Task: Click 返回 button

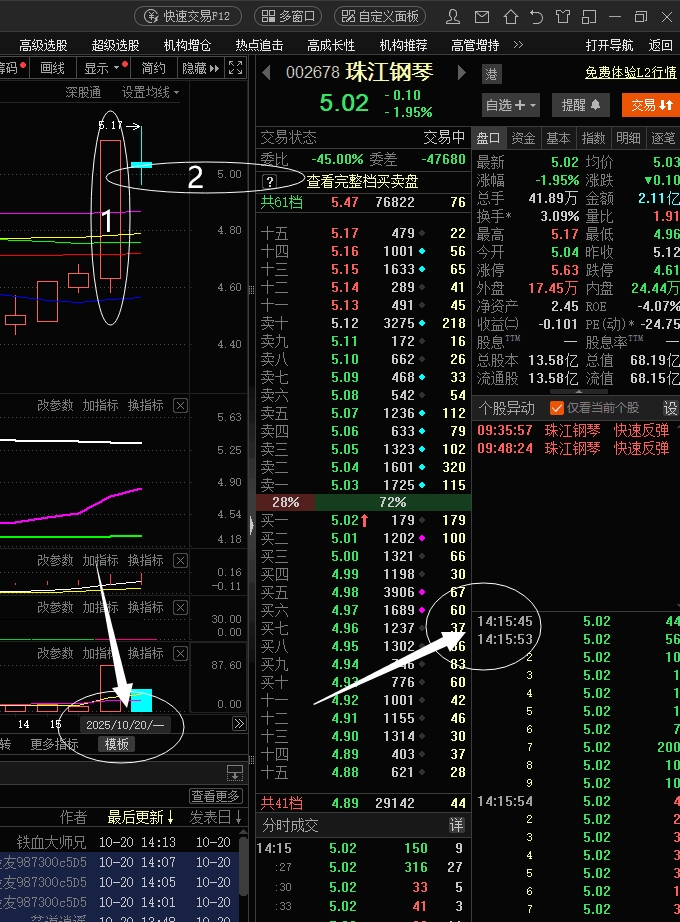Action: coord(661,45)
